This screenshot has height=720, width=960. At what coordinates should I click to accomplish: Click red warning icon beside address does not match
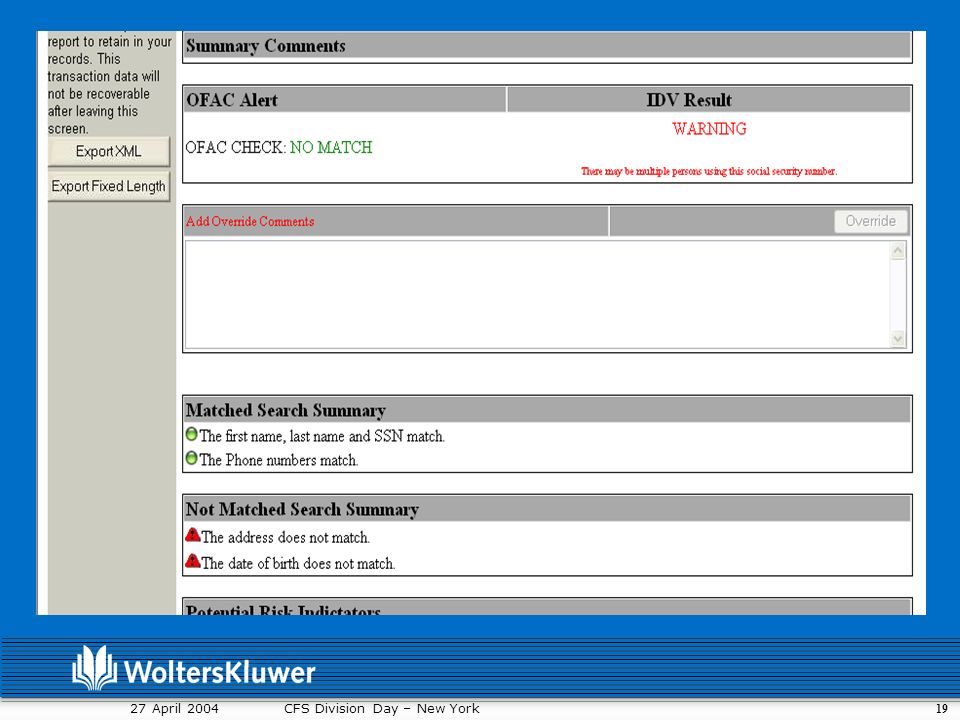193,535
